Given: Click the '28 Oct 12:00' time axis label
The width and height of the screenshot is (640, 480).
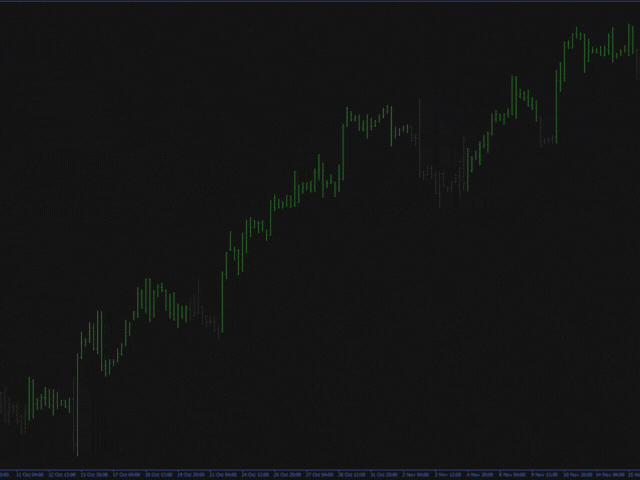Looking at the screenshot, I should coord(352,475).
